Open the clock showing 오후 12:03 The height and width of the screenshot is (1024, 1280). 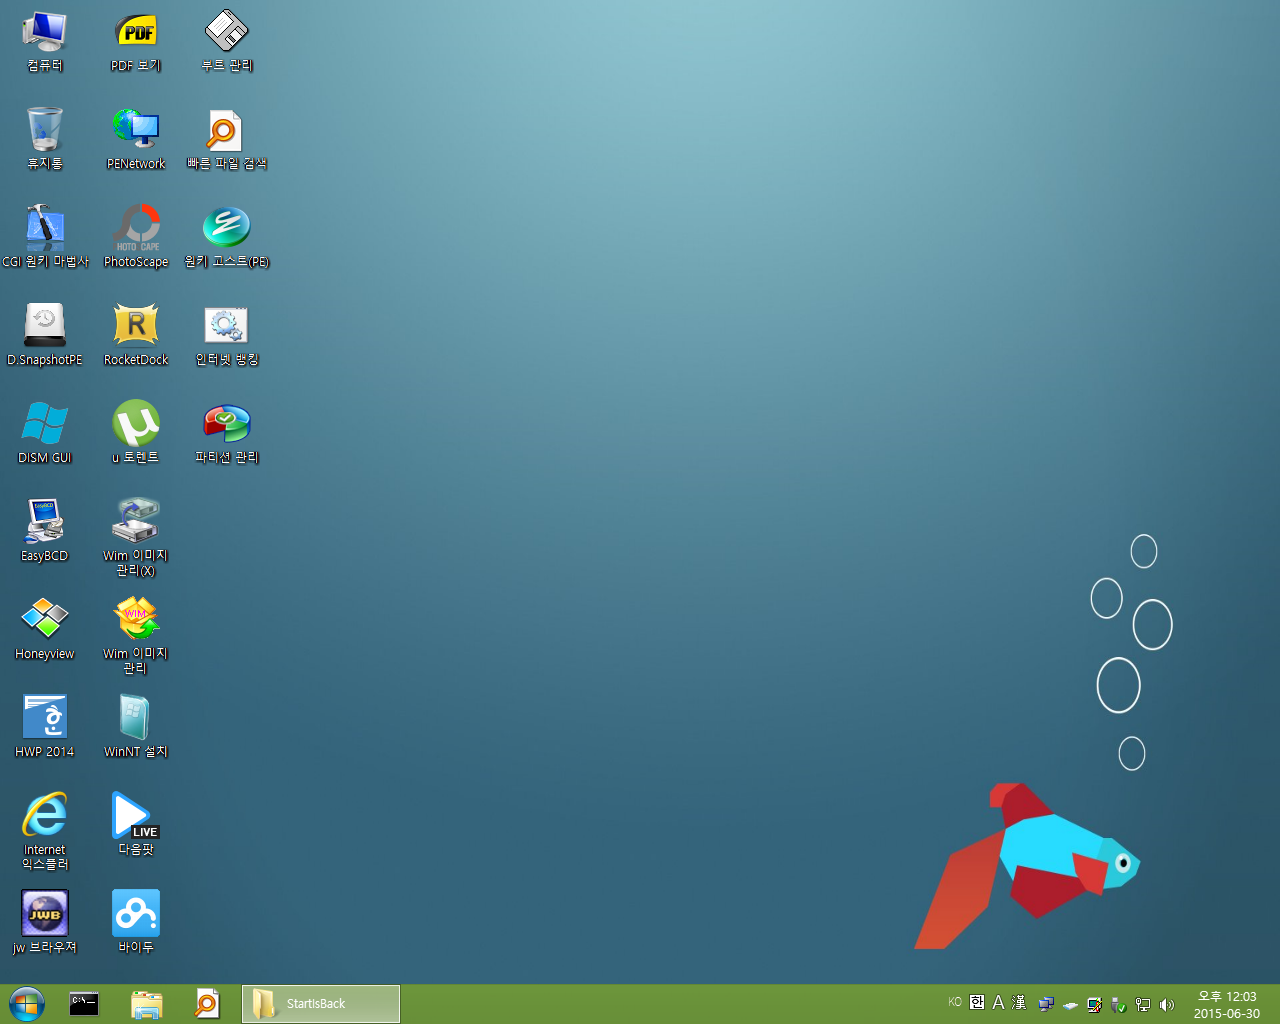[1227, 1004]
